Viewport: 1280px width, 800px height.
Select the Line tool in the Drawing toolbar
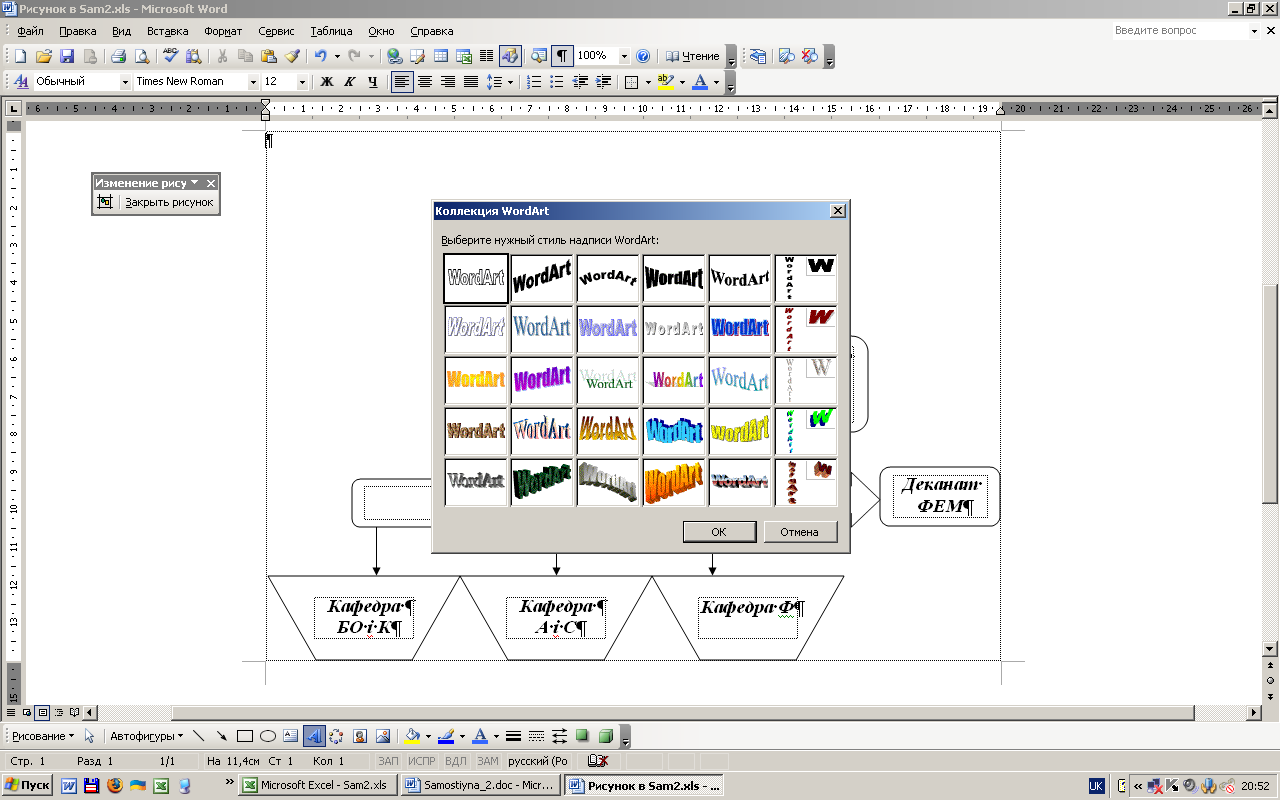[x=199, y=736]
